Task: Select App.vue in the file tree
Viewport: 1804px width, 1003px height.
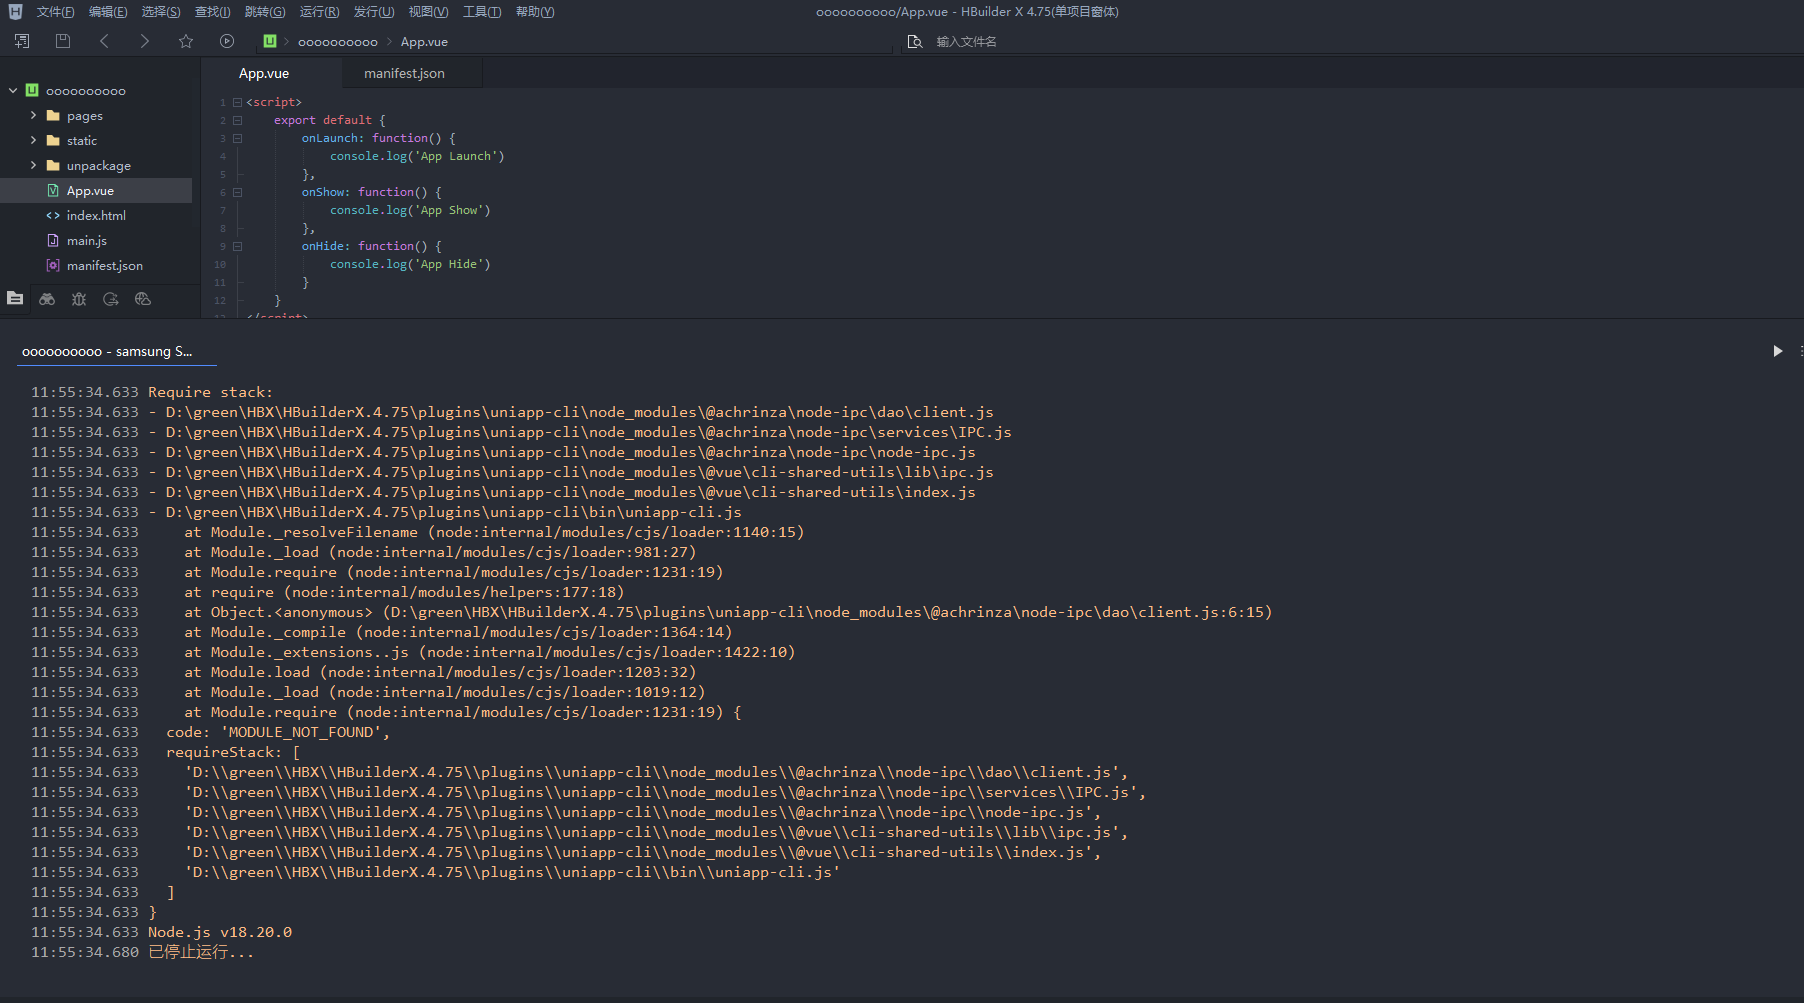Action: pyautogui.click(x=96, y=190)
